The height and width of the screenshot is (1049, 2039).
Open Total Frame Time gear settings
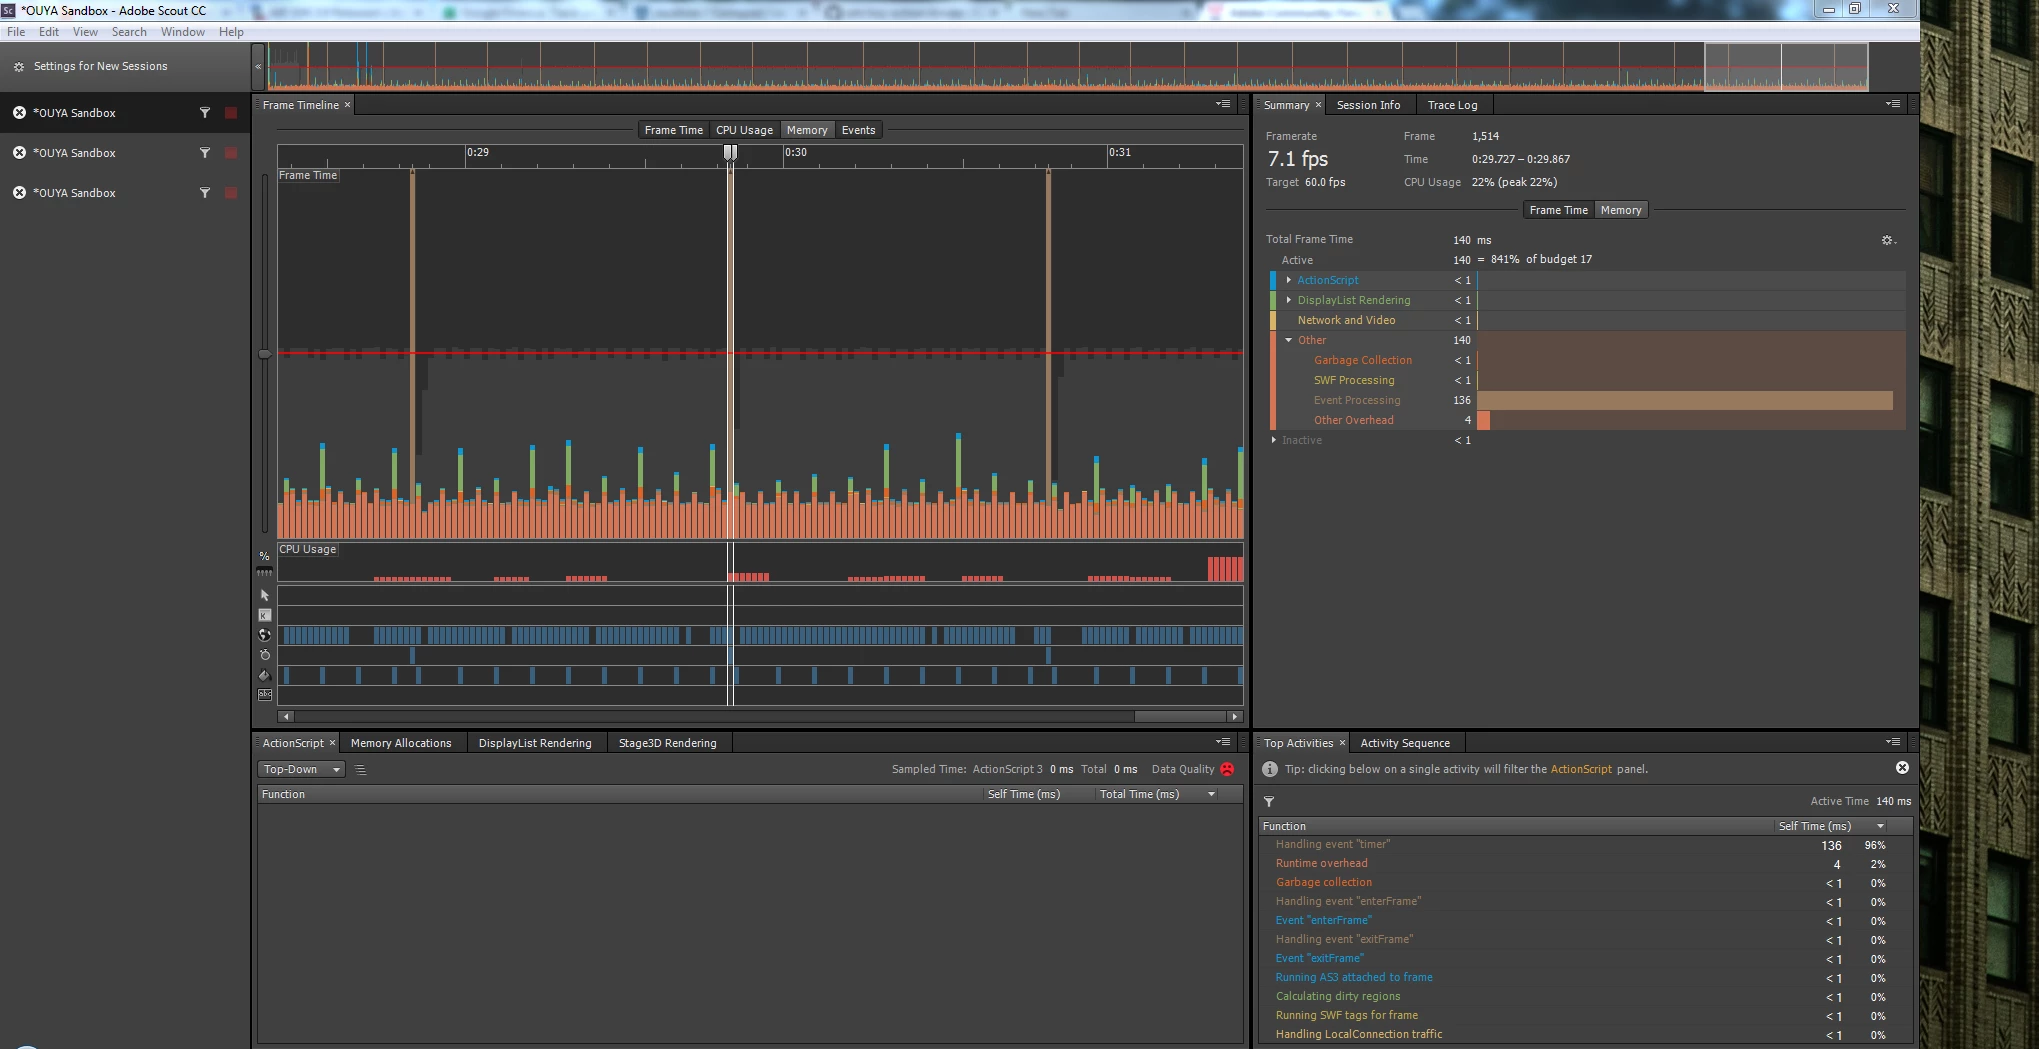tap(1888, 240)
